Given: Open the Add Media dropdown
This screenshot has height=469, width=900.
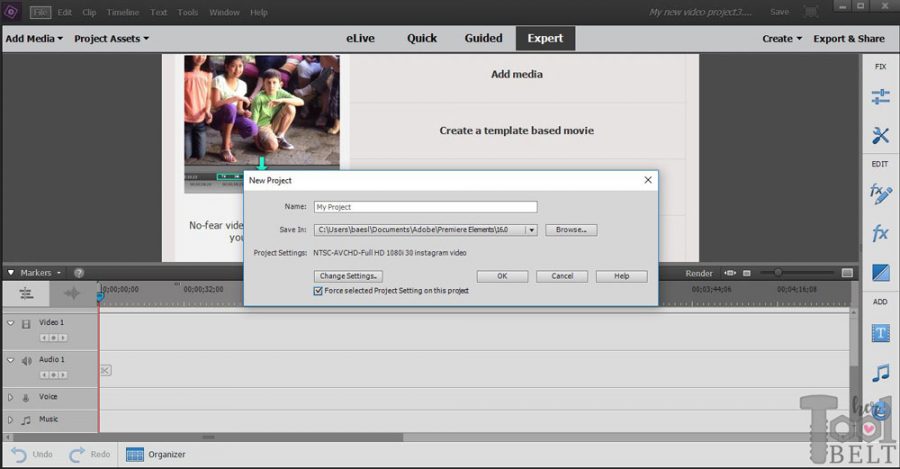Looking at the screenshot, I should (x=34, y=38).
